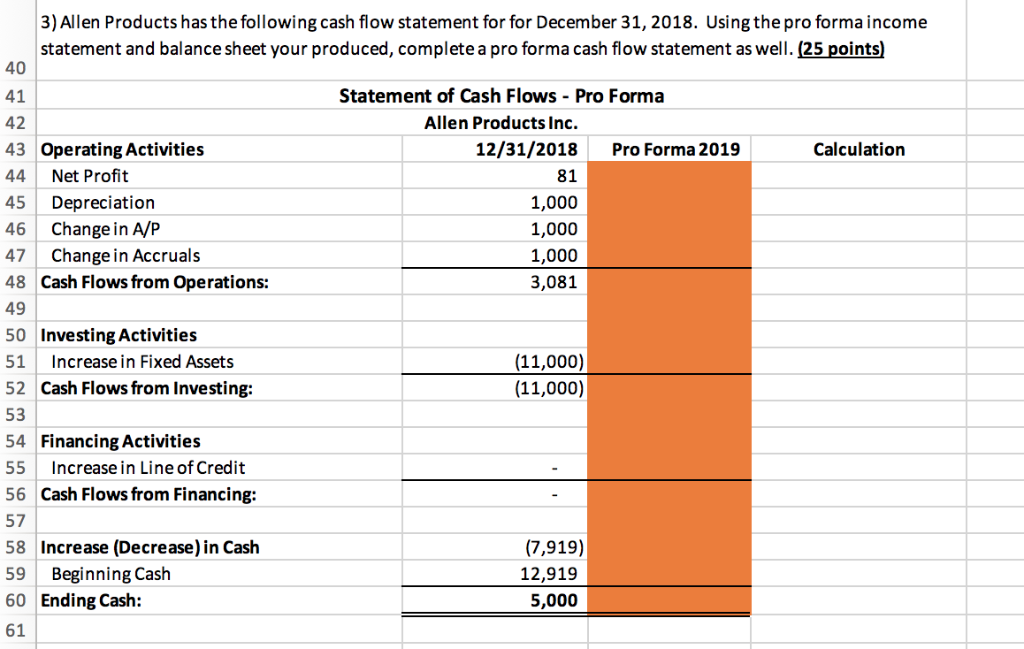Select row header 44
The width and height of the screenshot is (1024, 649).
[x=16, y=176]
